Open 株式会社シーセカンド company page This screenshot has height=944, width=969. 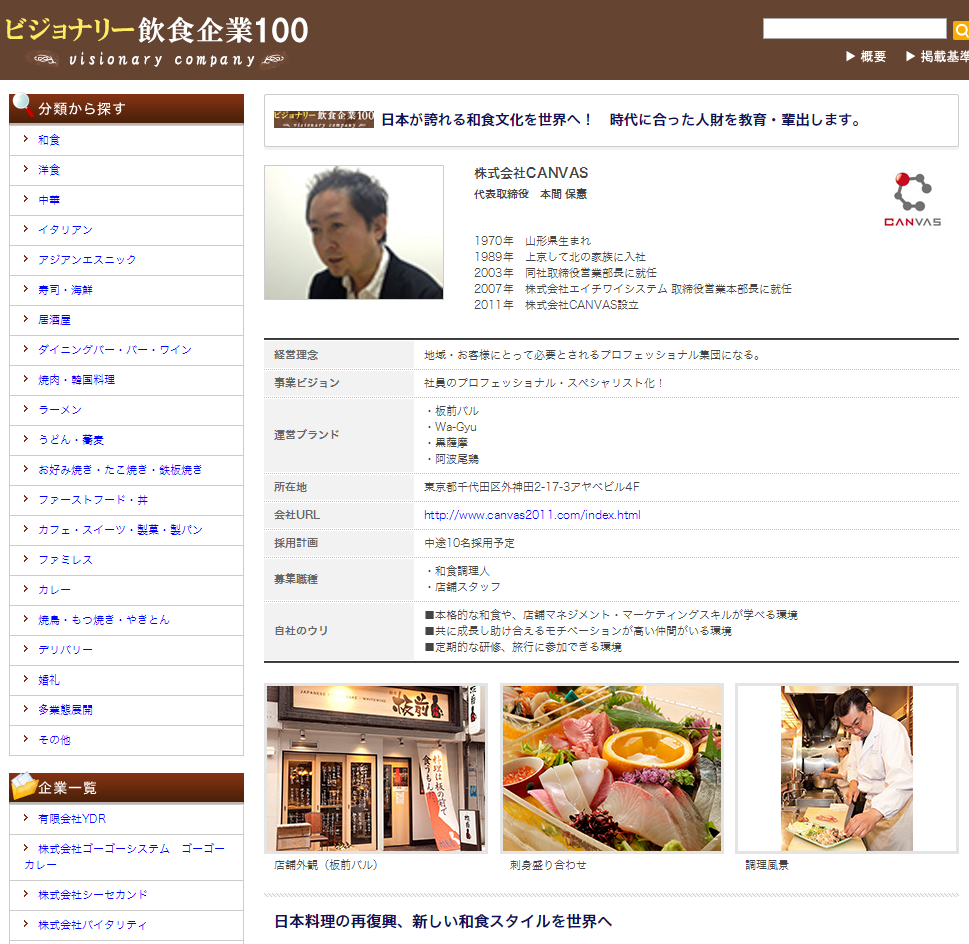[93, 895]
